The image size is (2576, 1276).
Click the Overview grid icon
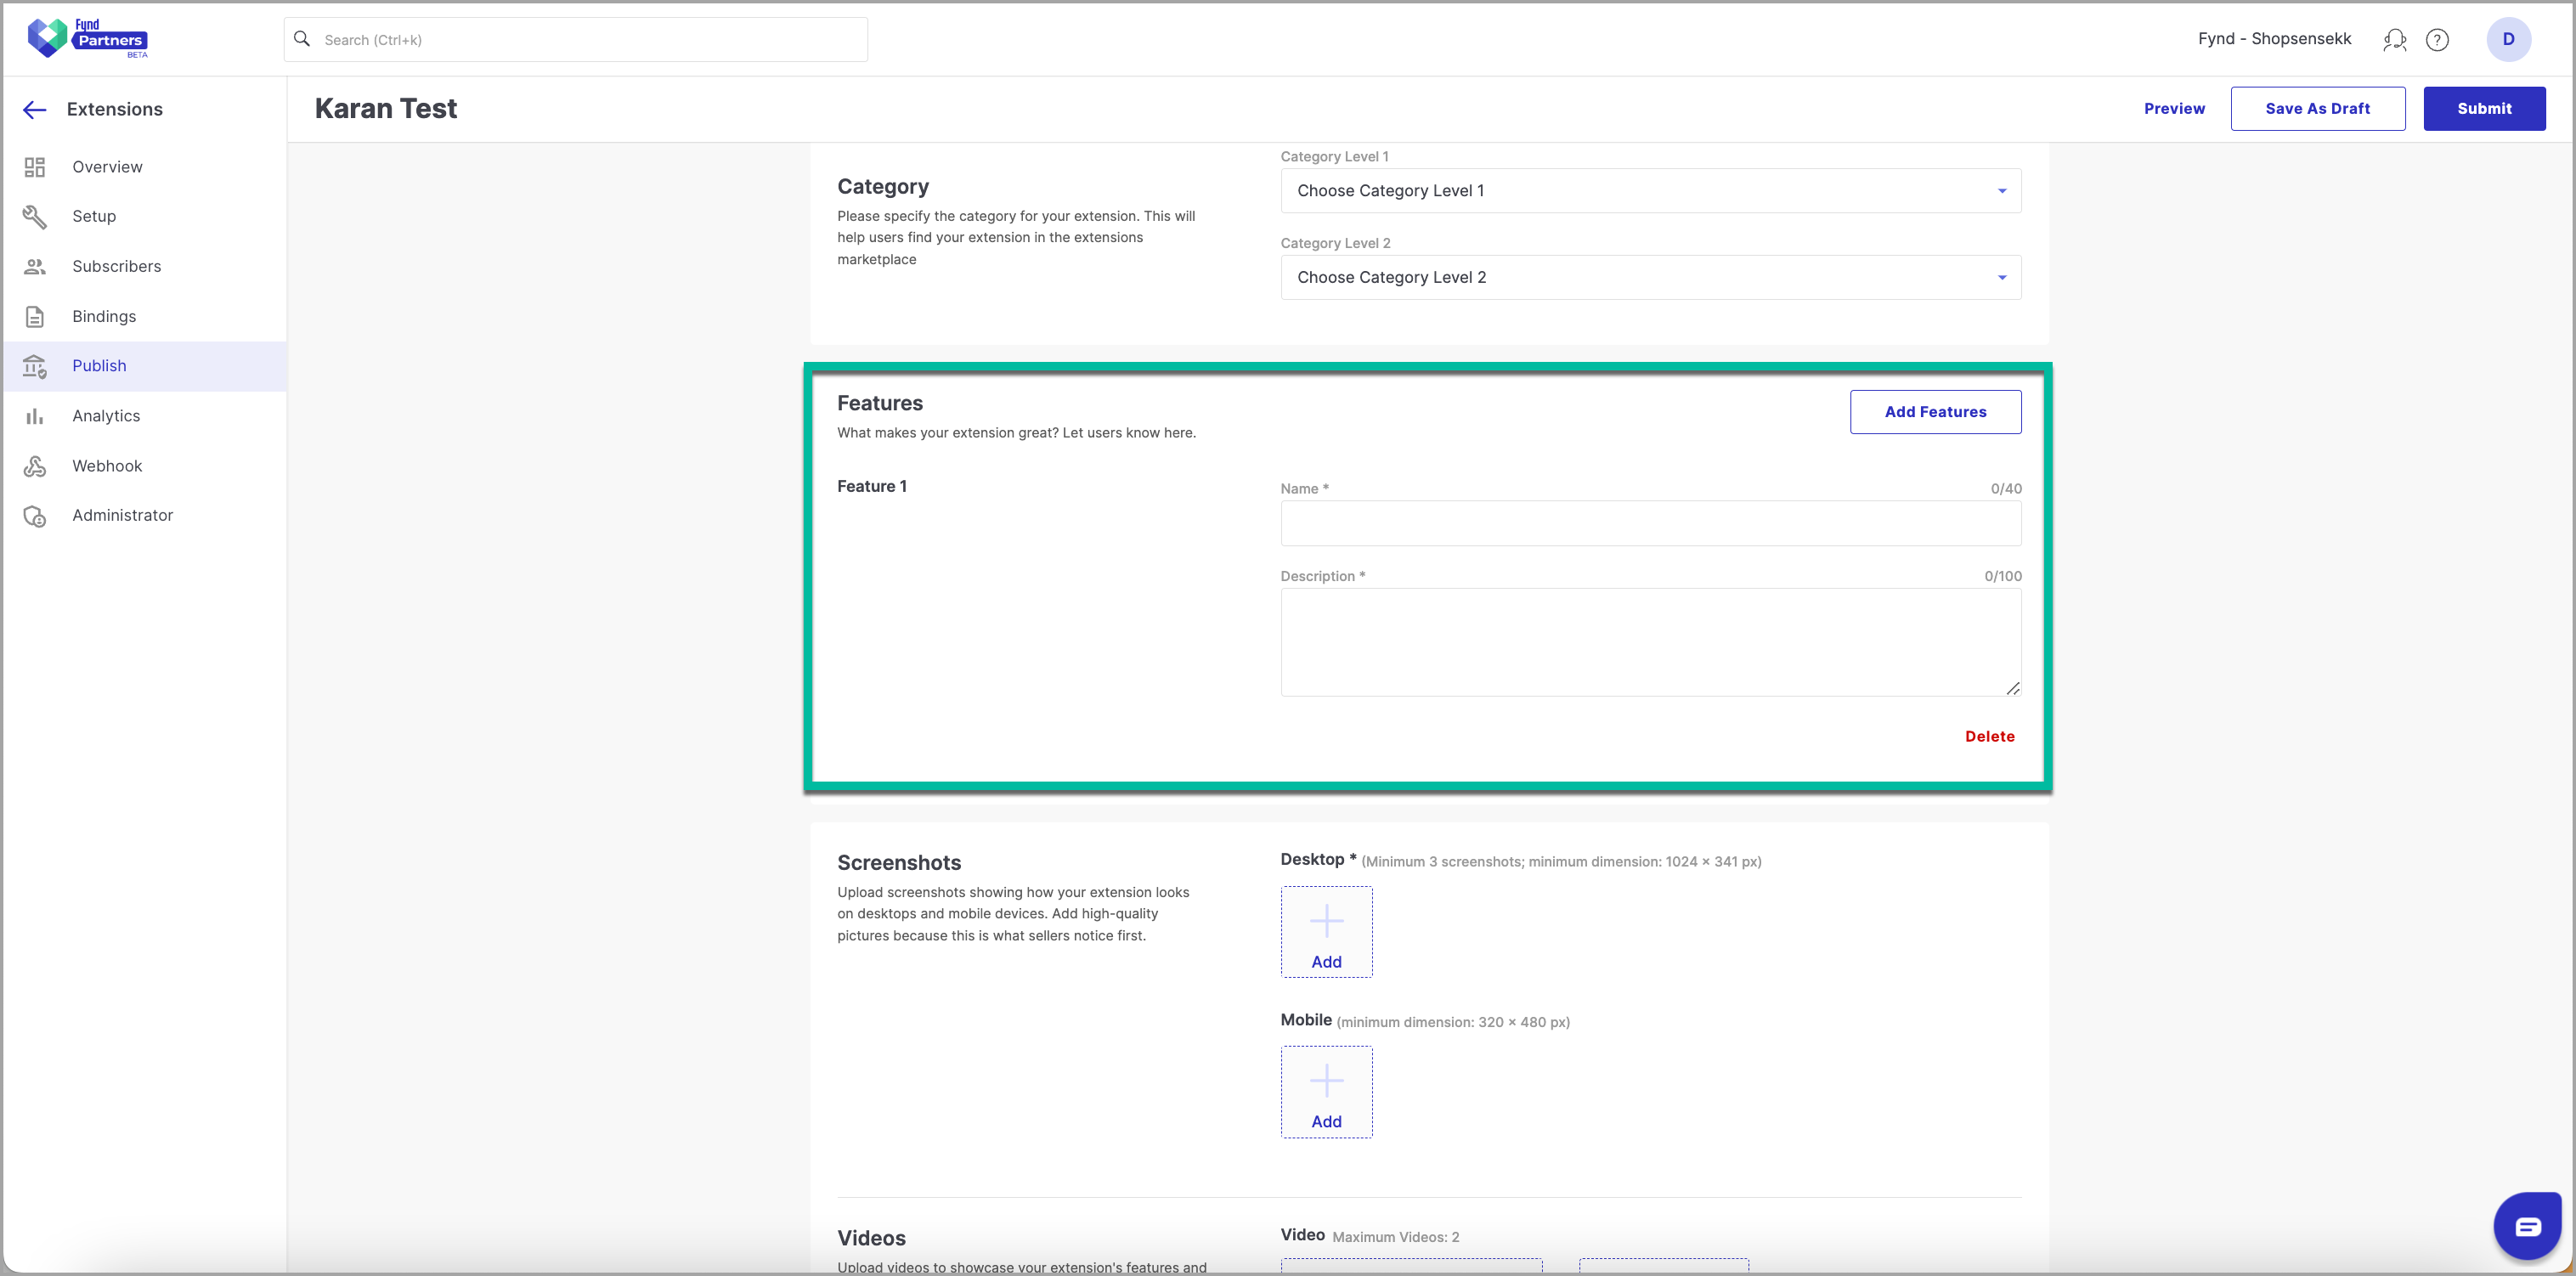coord(35,167)
